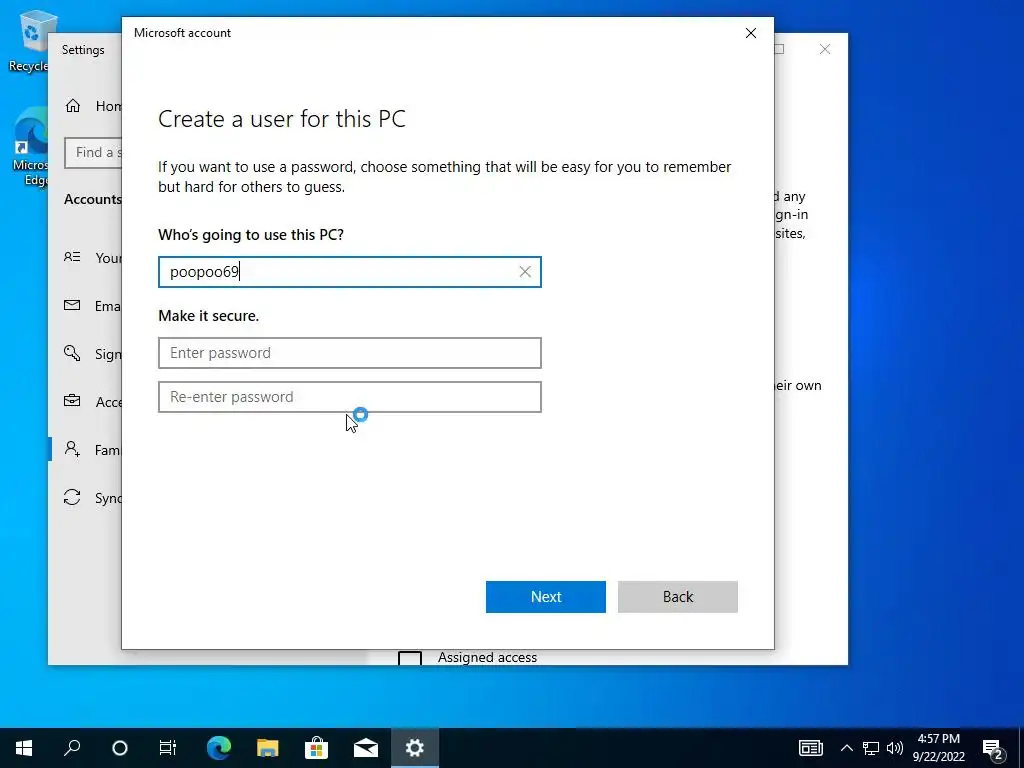The height and width of the screenshot is (768, 1024).
Task: Click Assigned access icon in Settings window
Action: click(409, 658)
